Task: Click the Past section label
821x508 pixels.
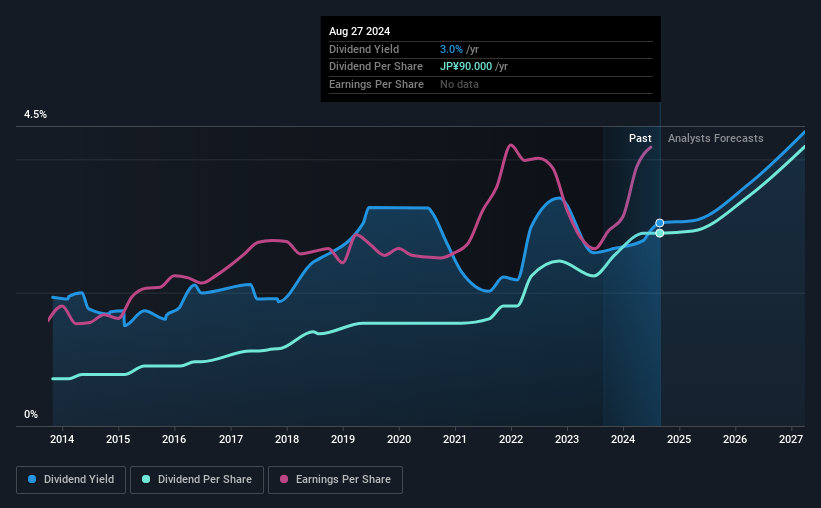Action: (x=640, y=138)
